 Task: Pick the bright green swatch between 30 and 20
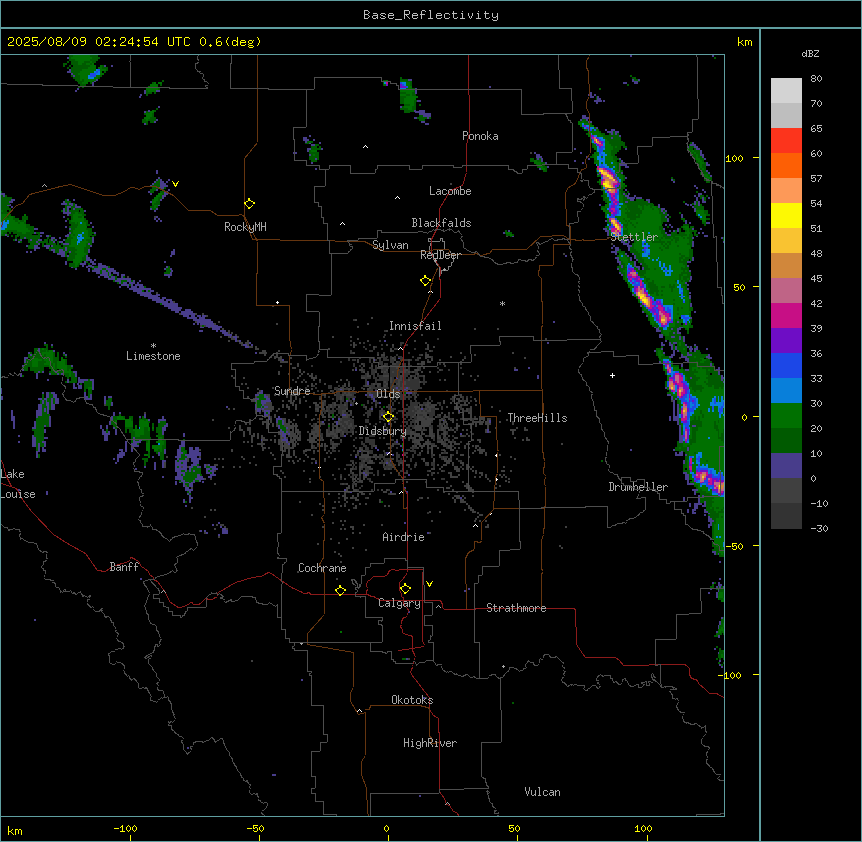coord(786,416)
